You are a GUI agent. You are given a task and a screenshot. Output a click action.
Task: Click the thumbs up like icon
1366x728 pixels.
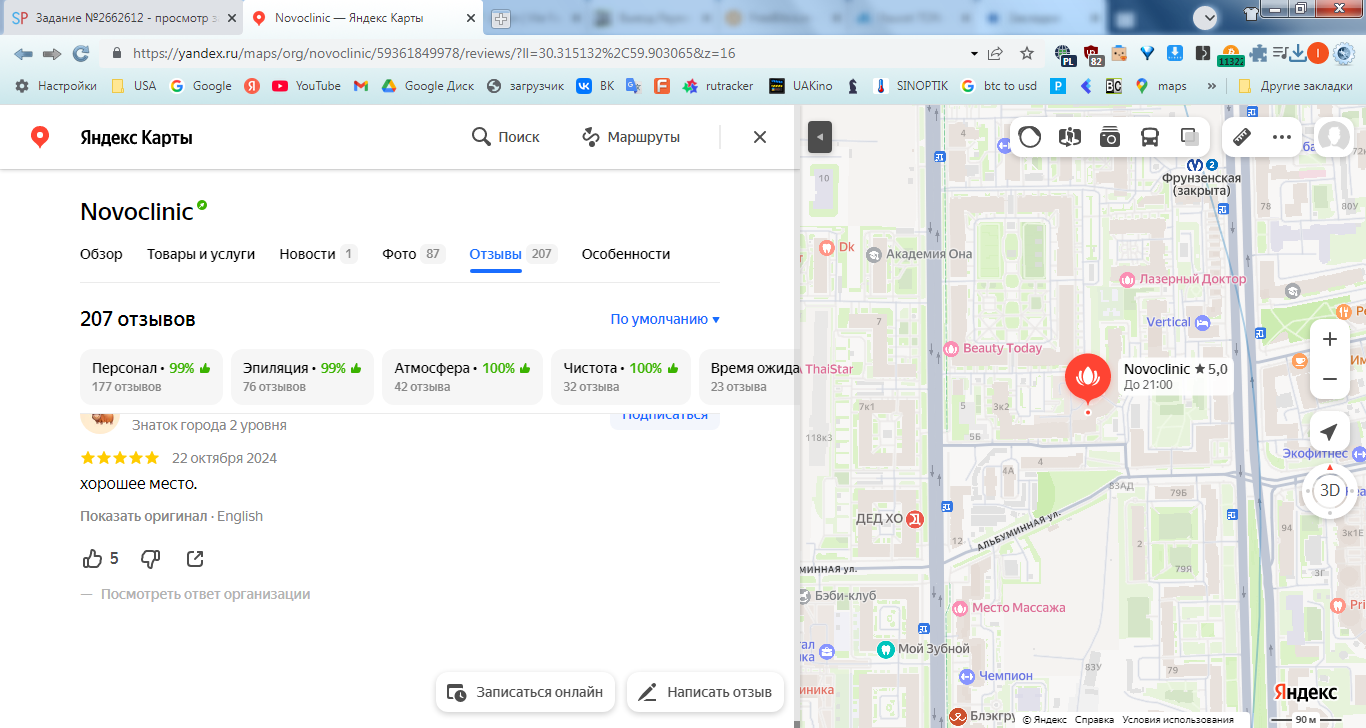[92, 558]
